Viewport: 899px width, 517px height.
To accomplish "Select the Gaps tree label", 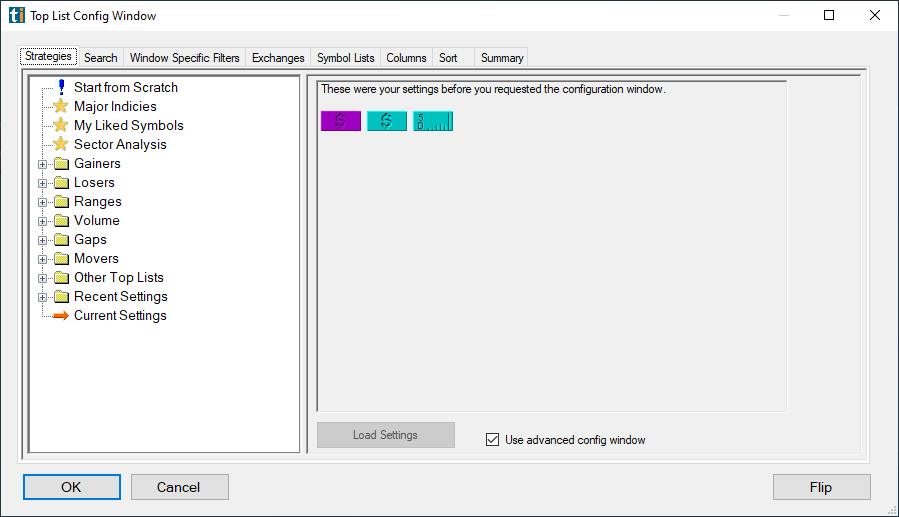I will [x=91, y=239].
